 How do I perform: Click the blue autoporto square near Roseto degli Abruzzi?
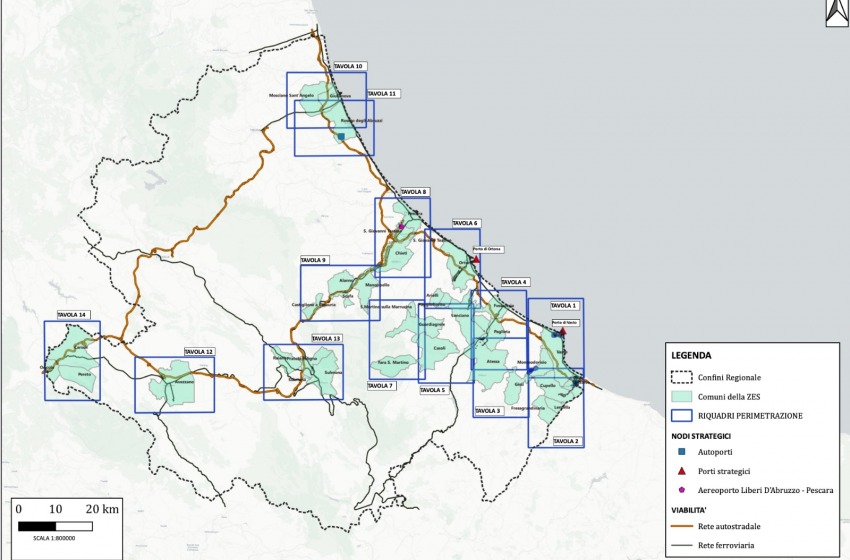(x=341, y=137)
